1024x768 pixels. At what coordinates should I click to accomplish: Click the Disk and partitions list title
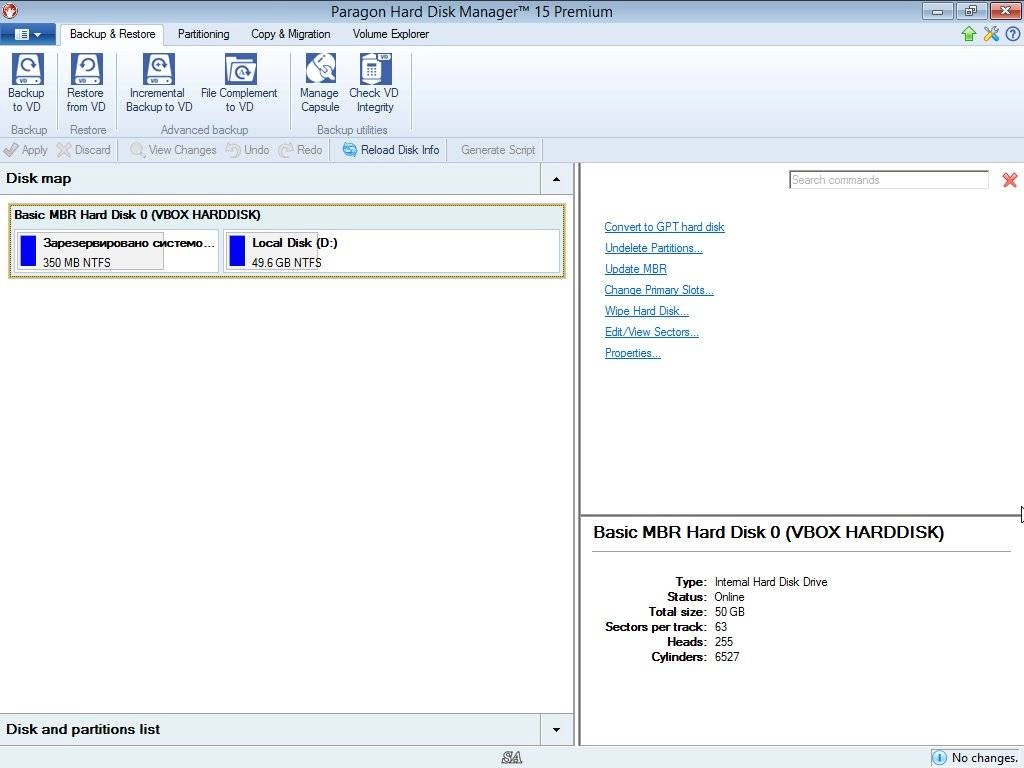pyautogui.click(x=83, y=729)
